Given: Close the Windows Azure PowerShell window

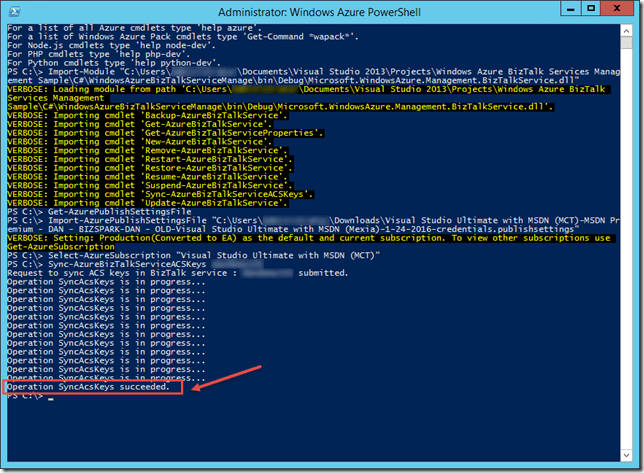Looking at the screenshot, I should [612, 11].
